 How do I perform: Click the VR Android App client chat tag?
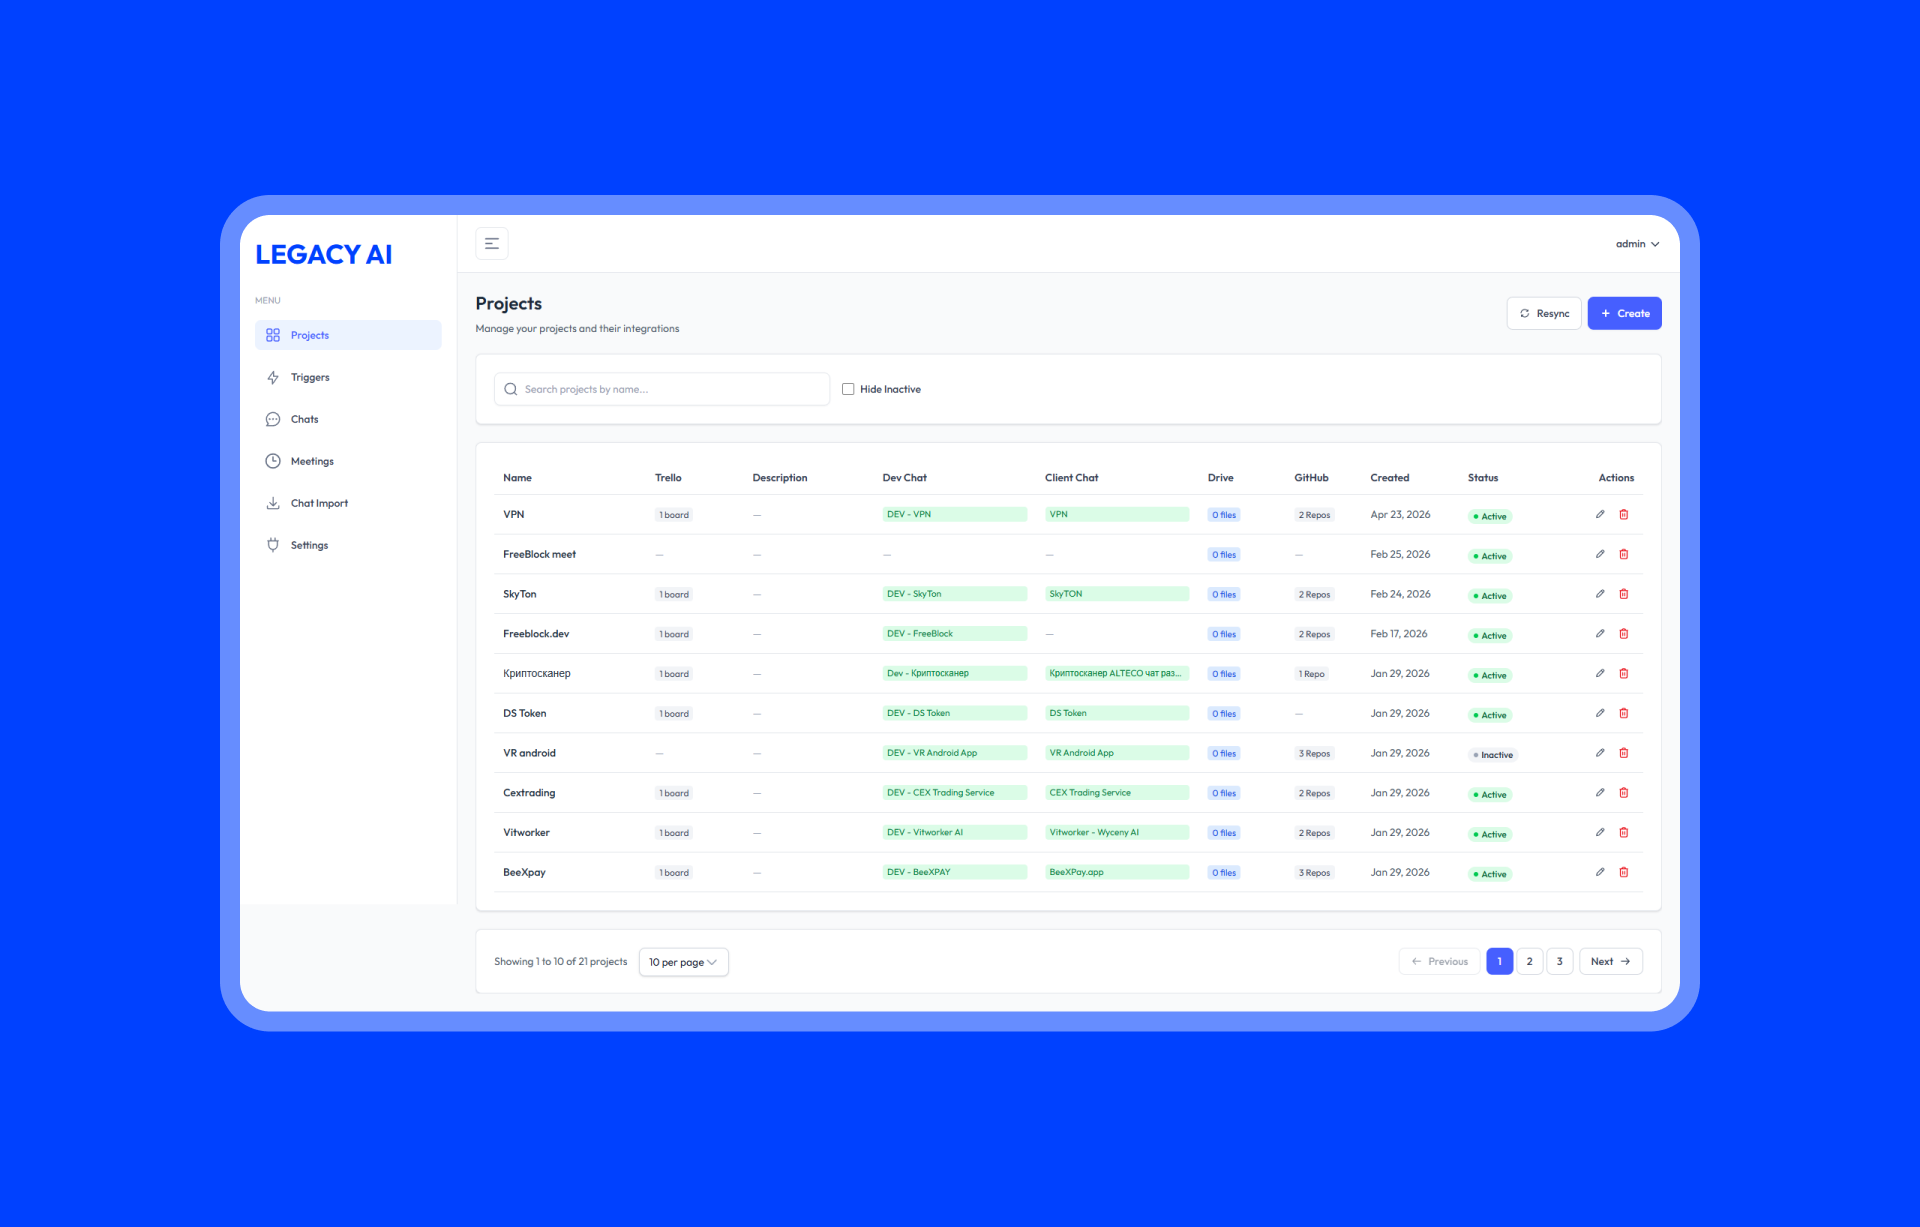[1117, 753]
